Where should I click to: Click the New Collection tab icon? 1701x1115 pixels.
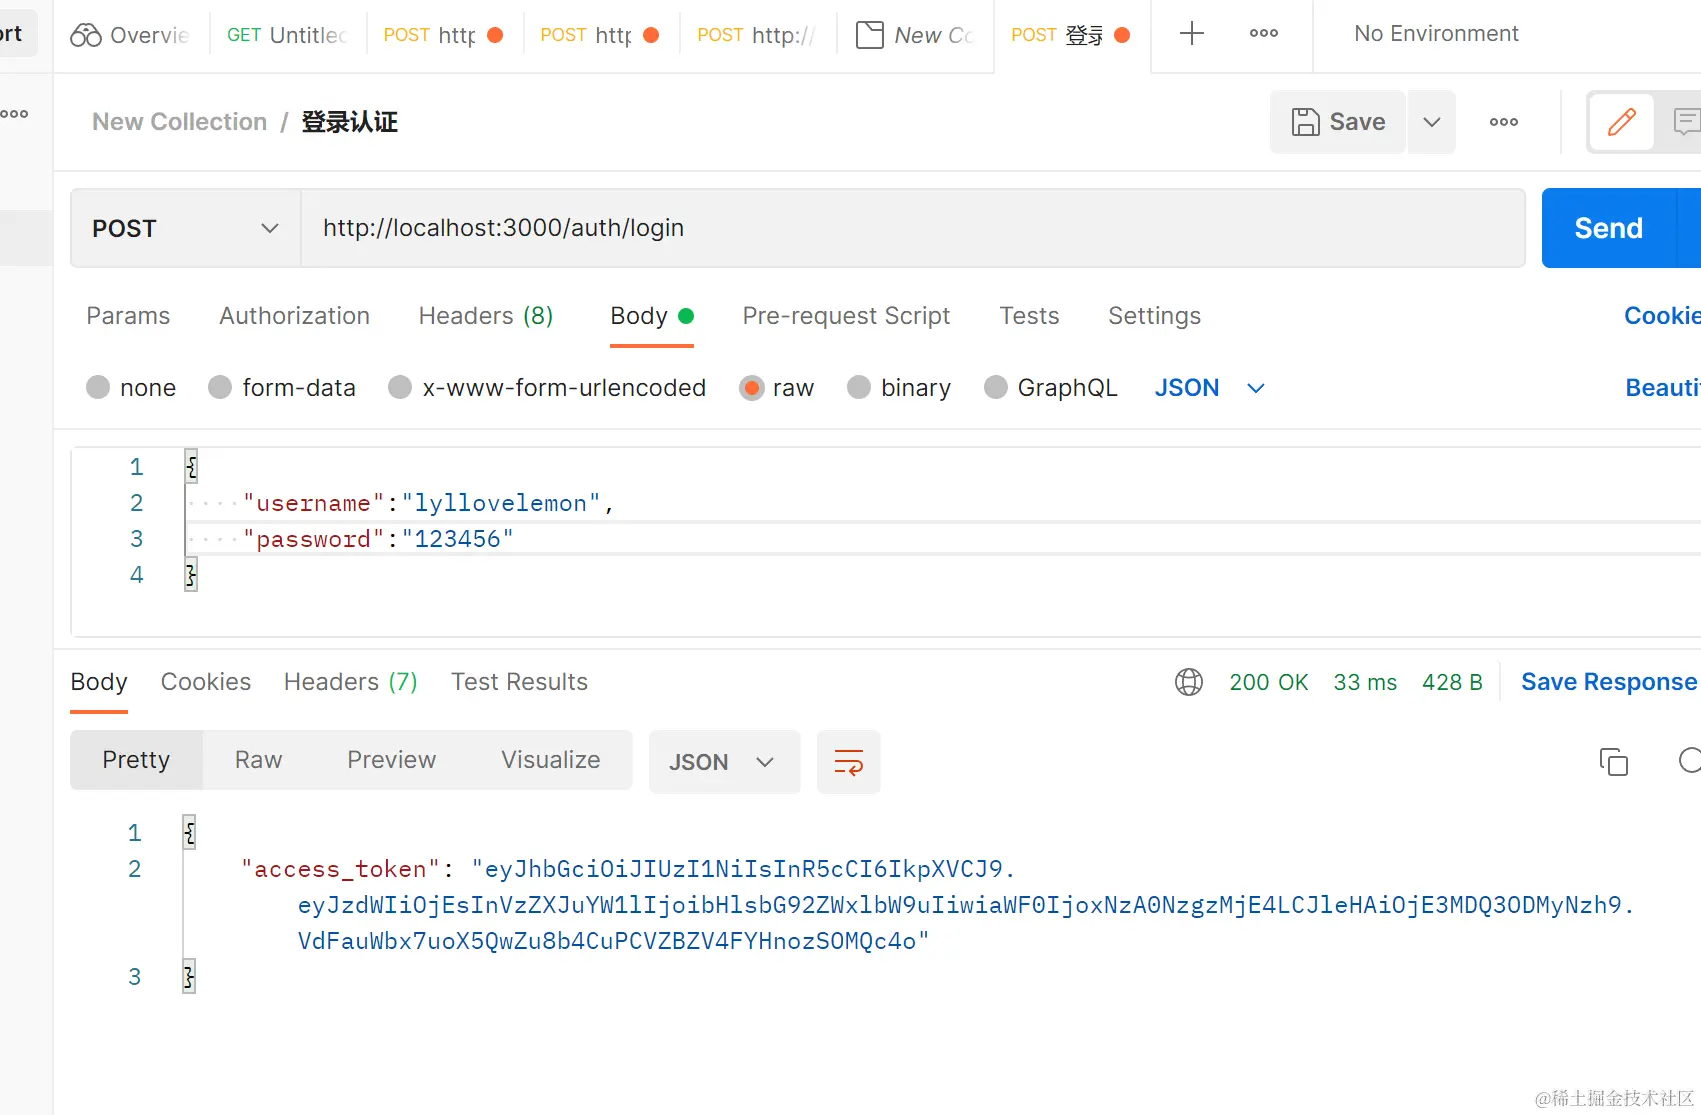tap(870, 35)
